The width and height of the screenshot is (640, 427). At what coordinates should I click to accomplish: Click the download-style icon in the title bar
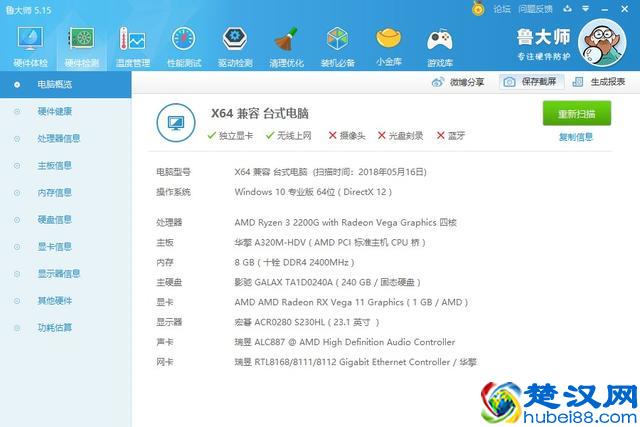click(x=567, y=9)
